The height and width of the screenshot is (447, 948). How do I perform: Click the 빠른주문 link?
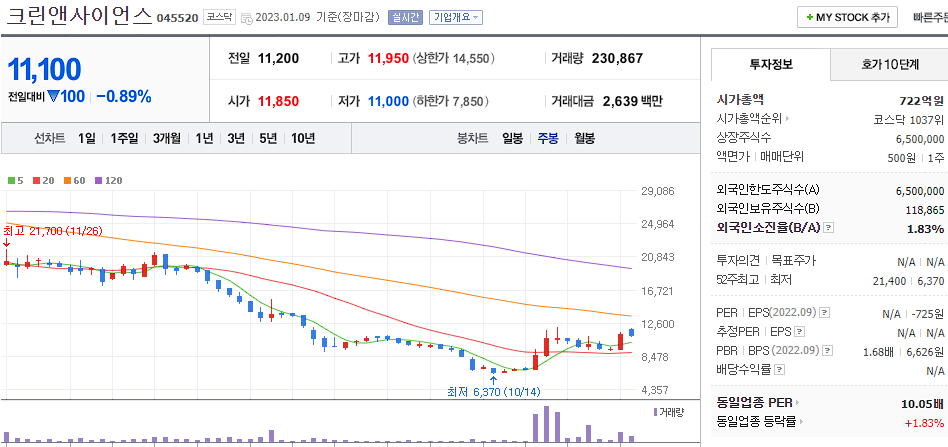[x=930, y=18]
